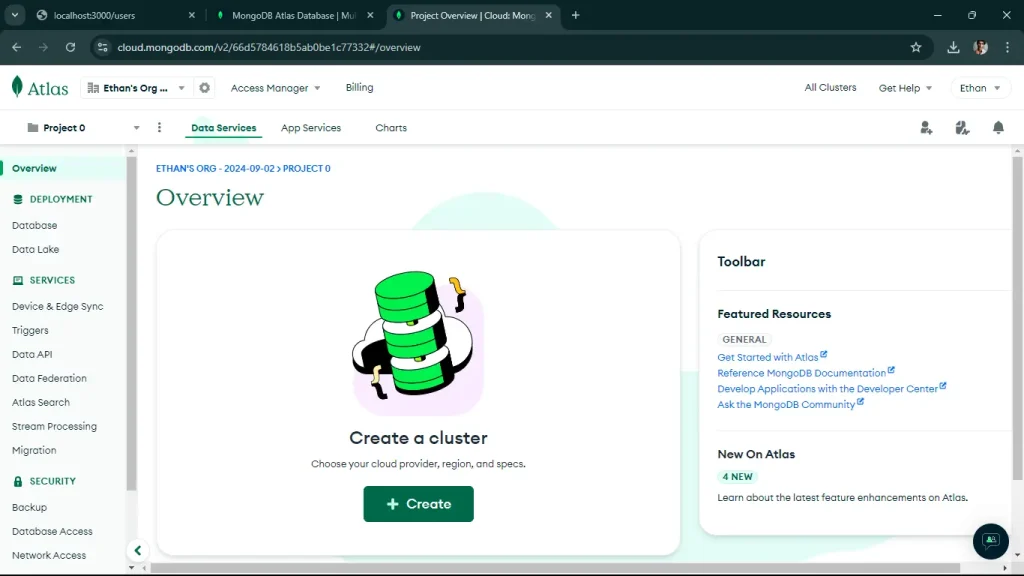Open organization settings with the gear icon

click(x=204, y=88)
